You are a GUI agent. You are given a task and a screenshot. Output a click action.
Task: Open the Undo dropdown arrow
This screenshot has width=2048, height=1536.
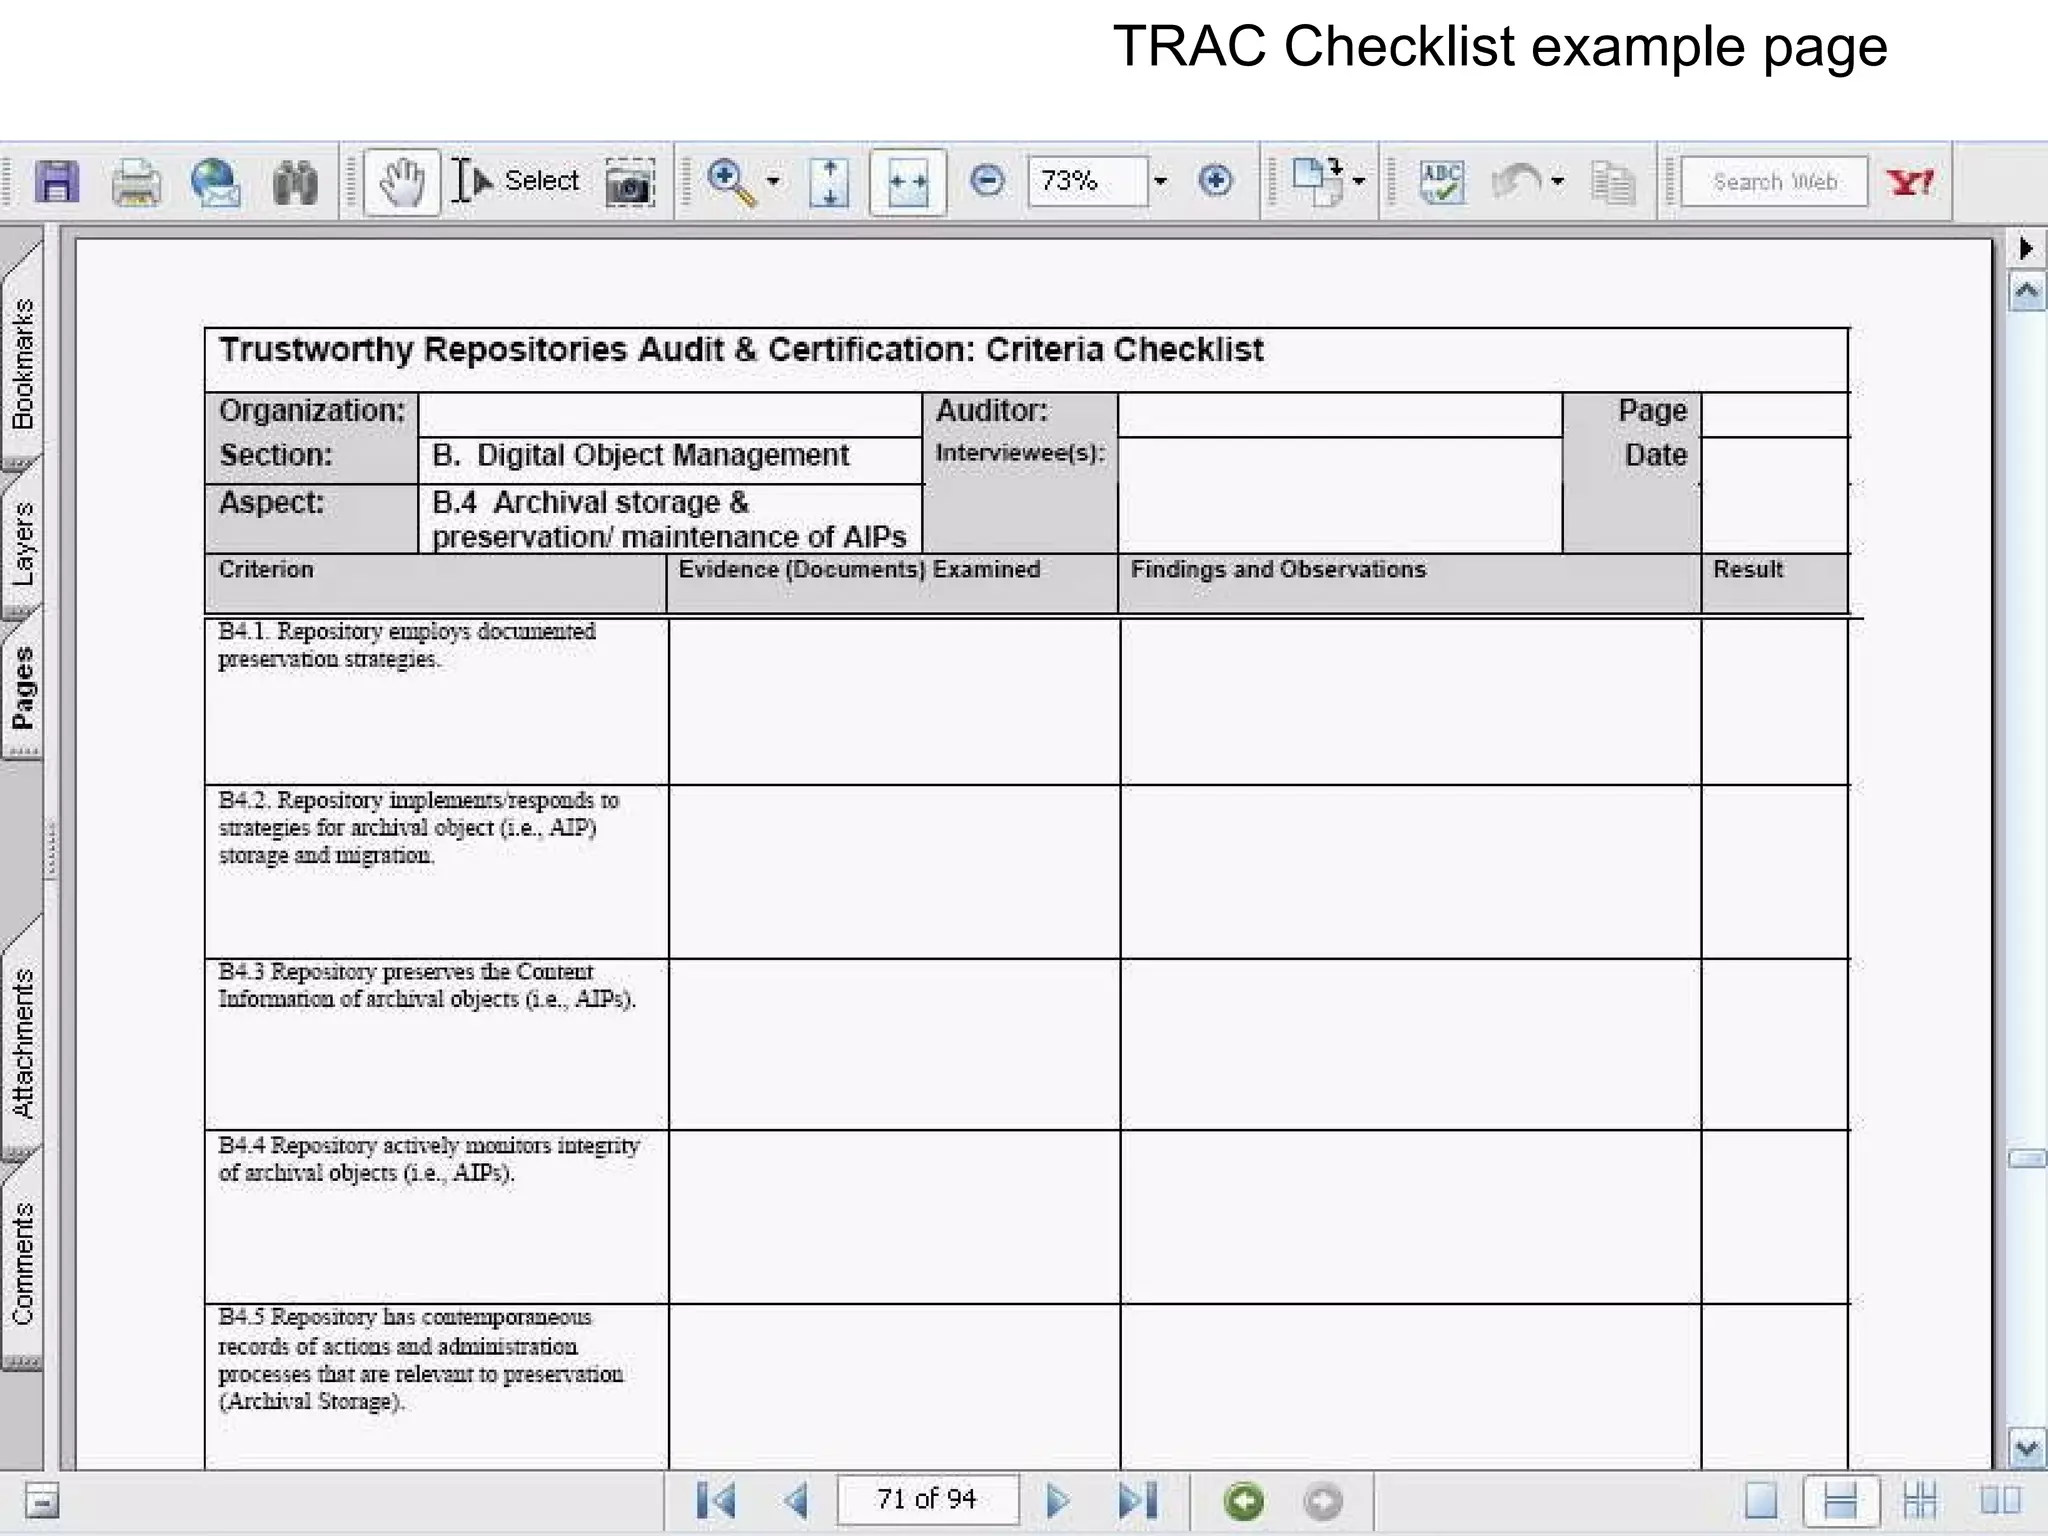pyautogui.click(x=1557, y=182)
